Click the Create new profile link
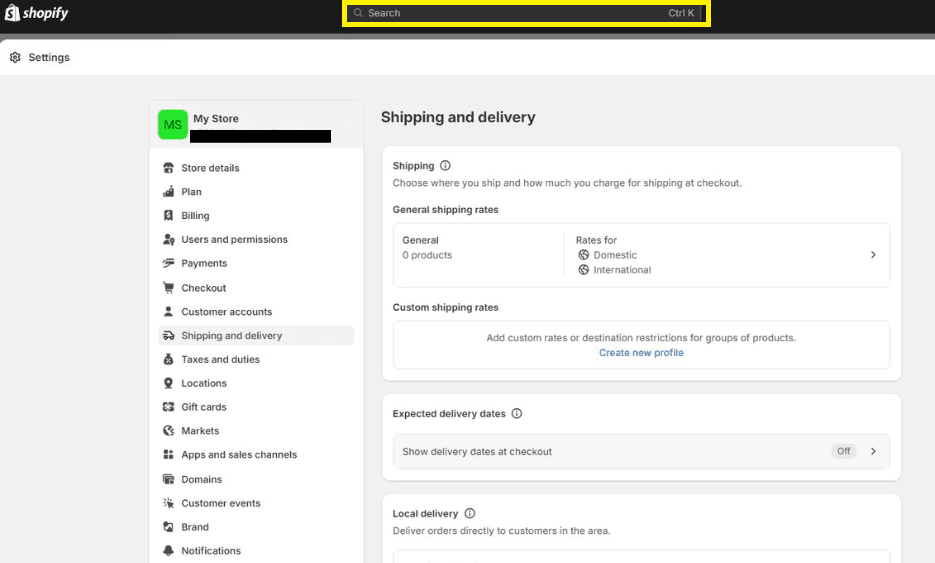935x563 pixels. point(641,353)
